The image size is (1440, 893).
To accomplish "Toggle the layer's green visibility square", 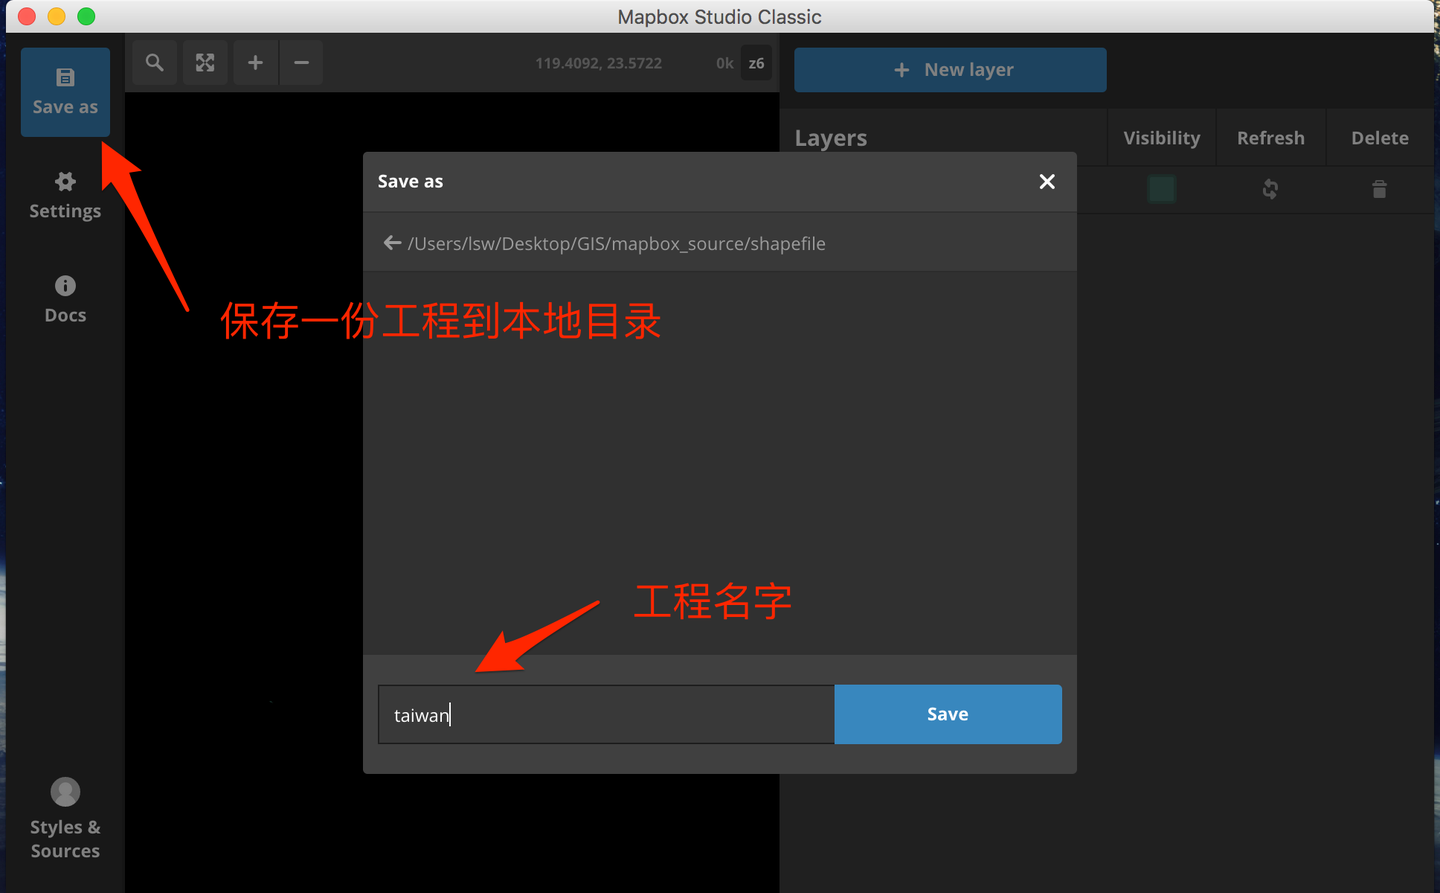I will pos(1161,189).
